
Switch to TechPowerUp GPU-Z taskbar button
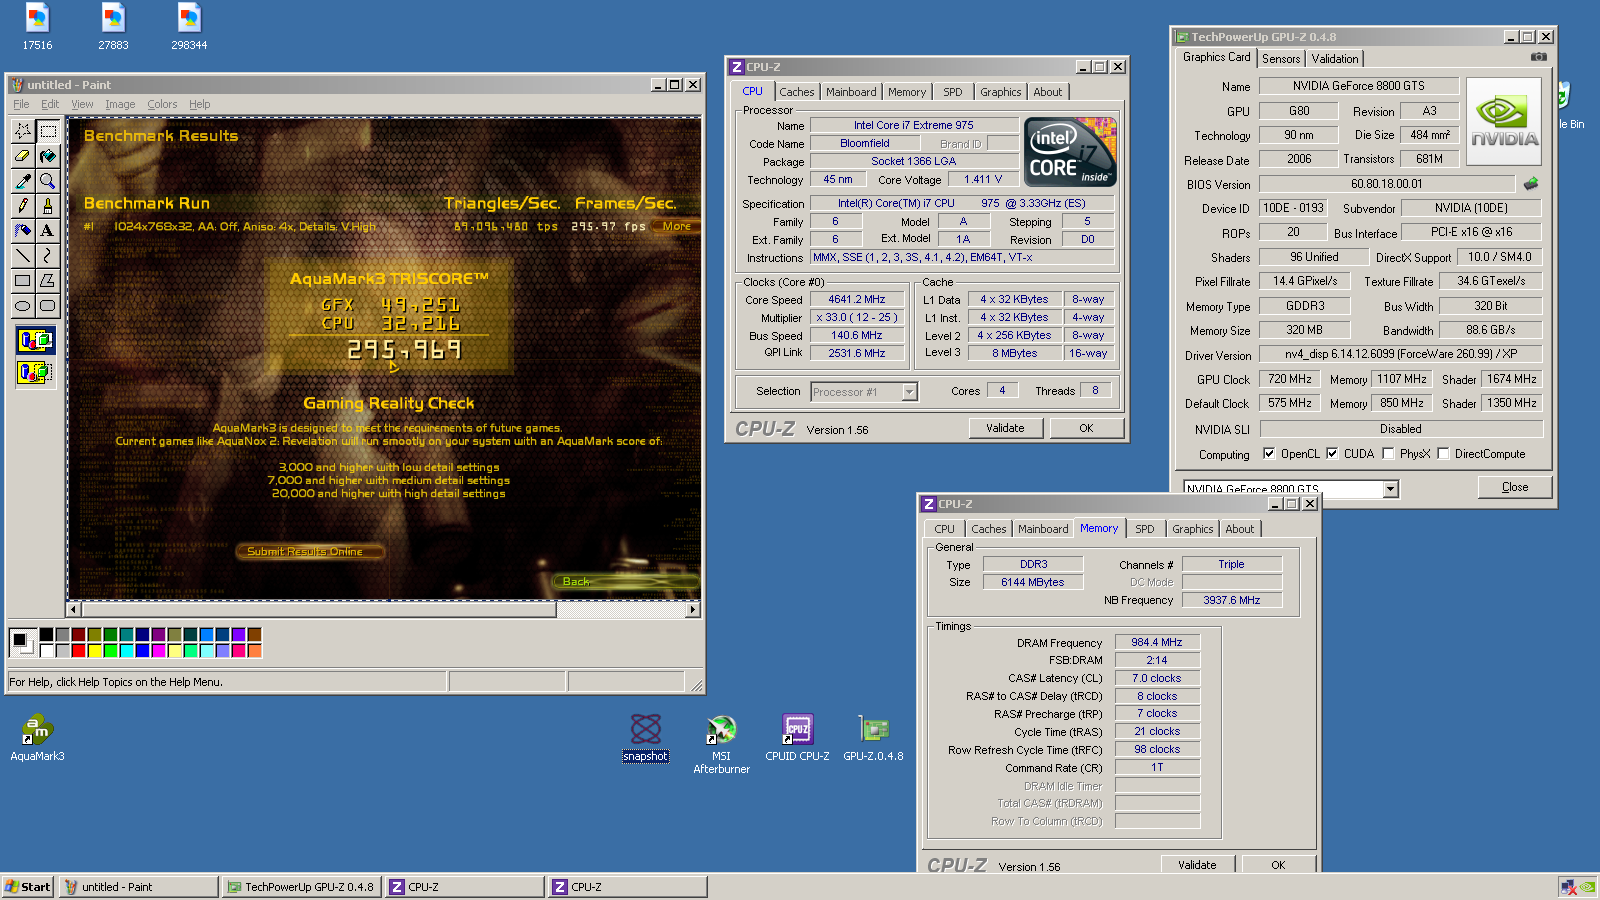[301, 887]
